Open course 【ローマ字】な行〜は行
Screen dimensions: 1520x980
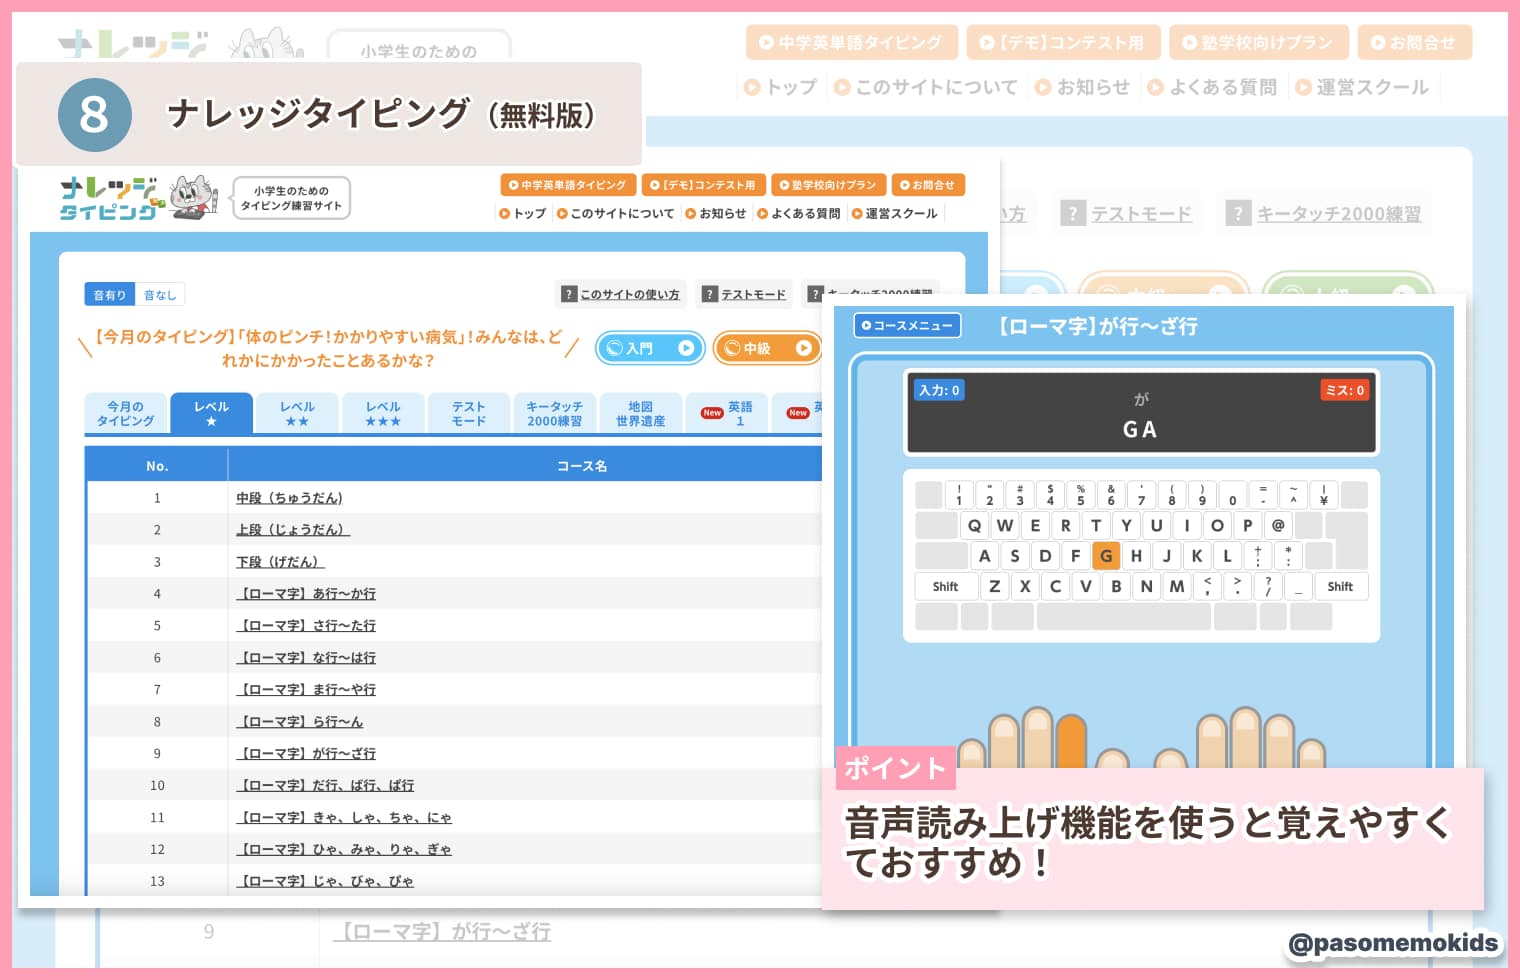pos(306,658)
